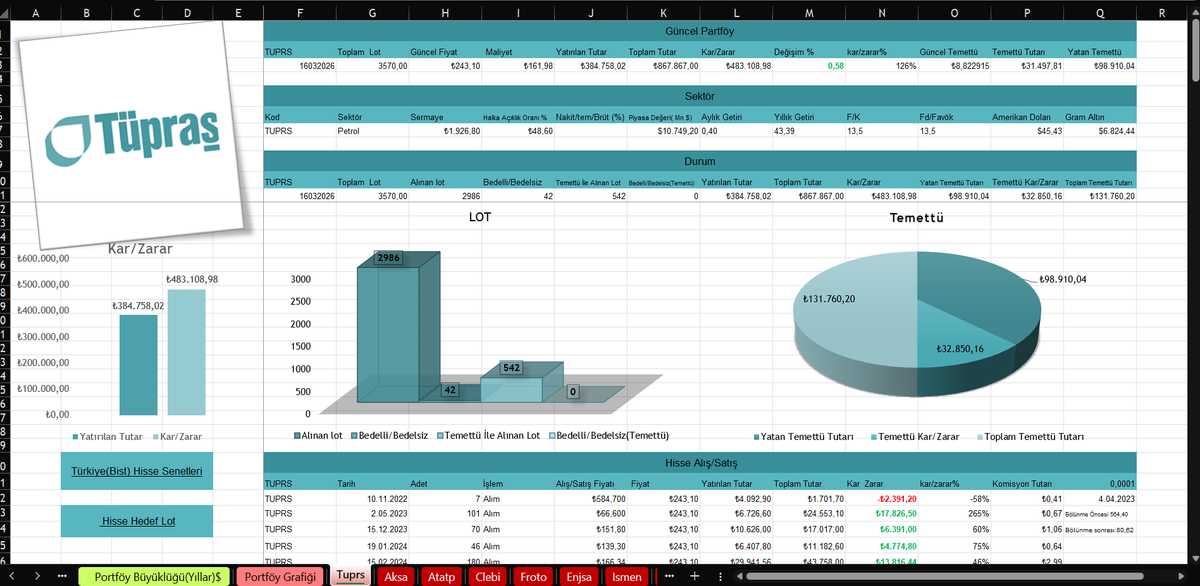Switch to the Portföy Grafiği sheet tab
This screenshot has height=586, width=1200.
(x=280, y=576)
